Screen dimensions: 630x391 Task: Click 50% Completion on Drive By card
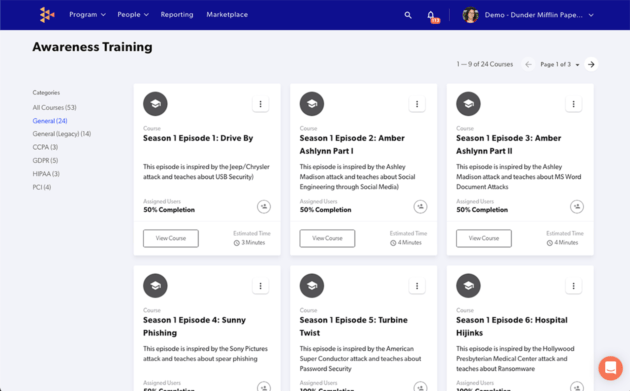click(x=169, y=210)
